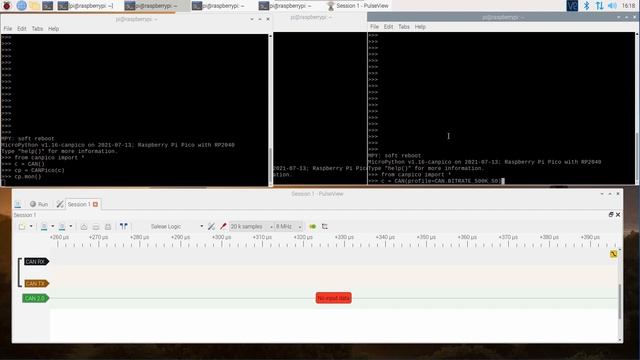The image size is (640, 360).
Task: Open the volume control tray icon
Action: tap(612, 5)
